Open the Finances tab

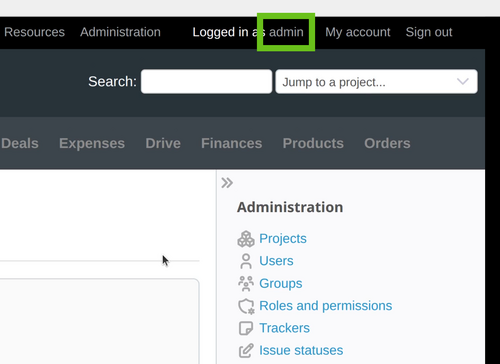(232, 143)
